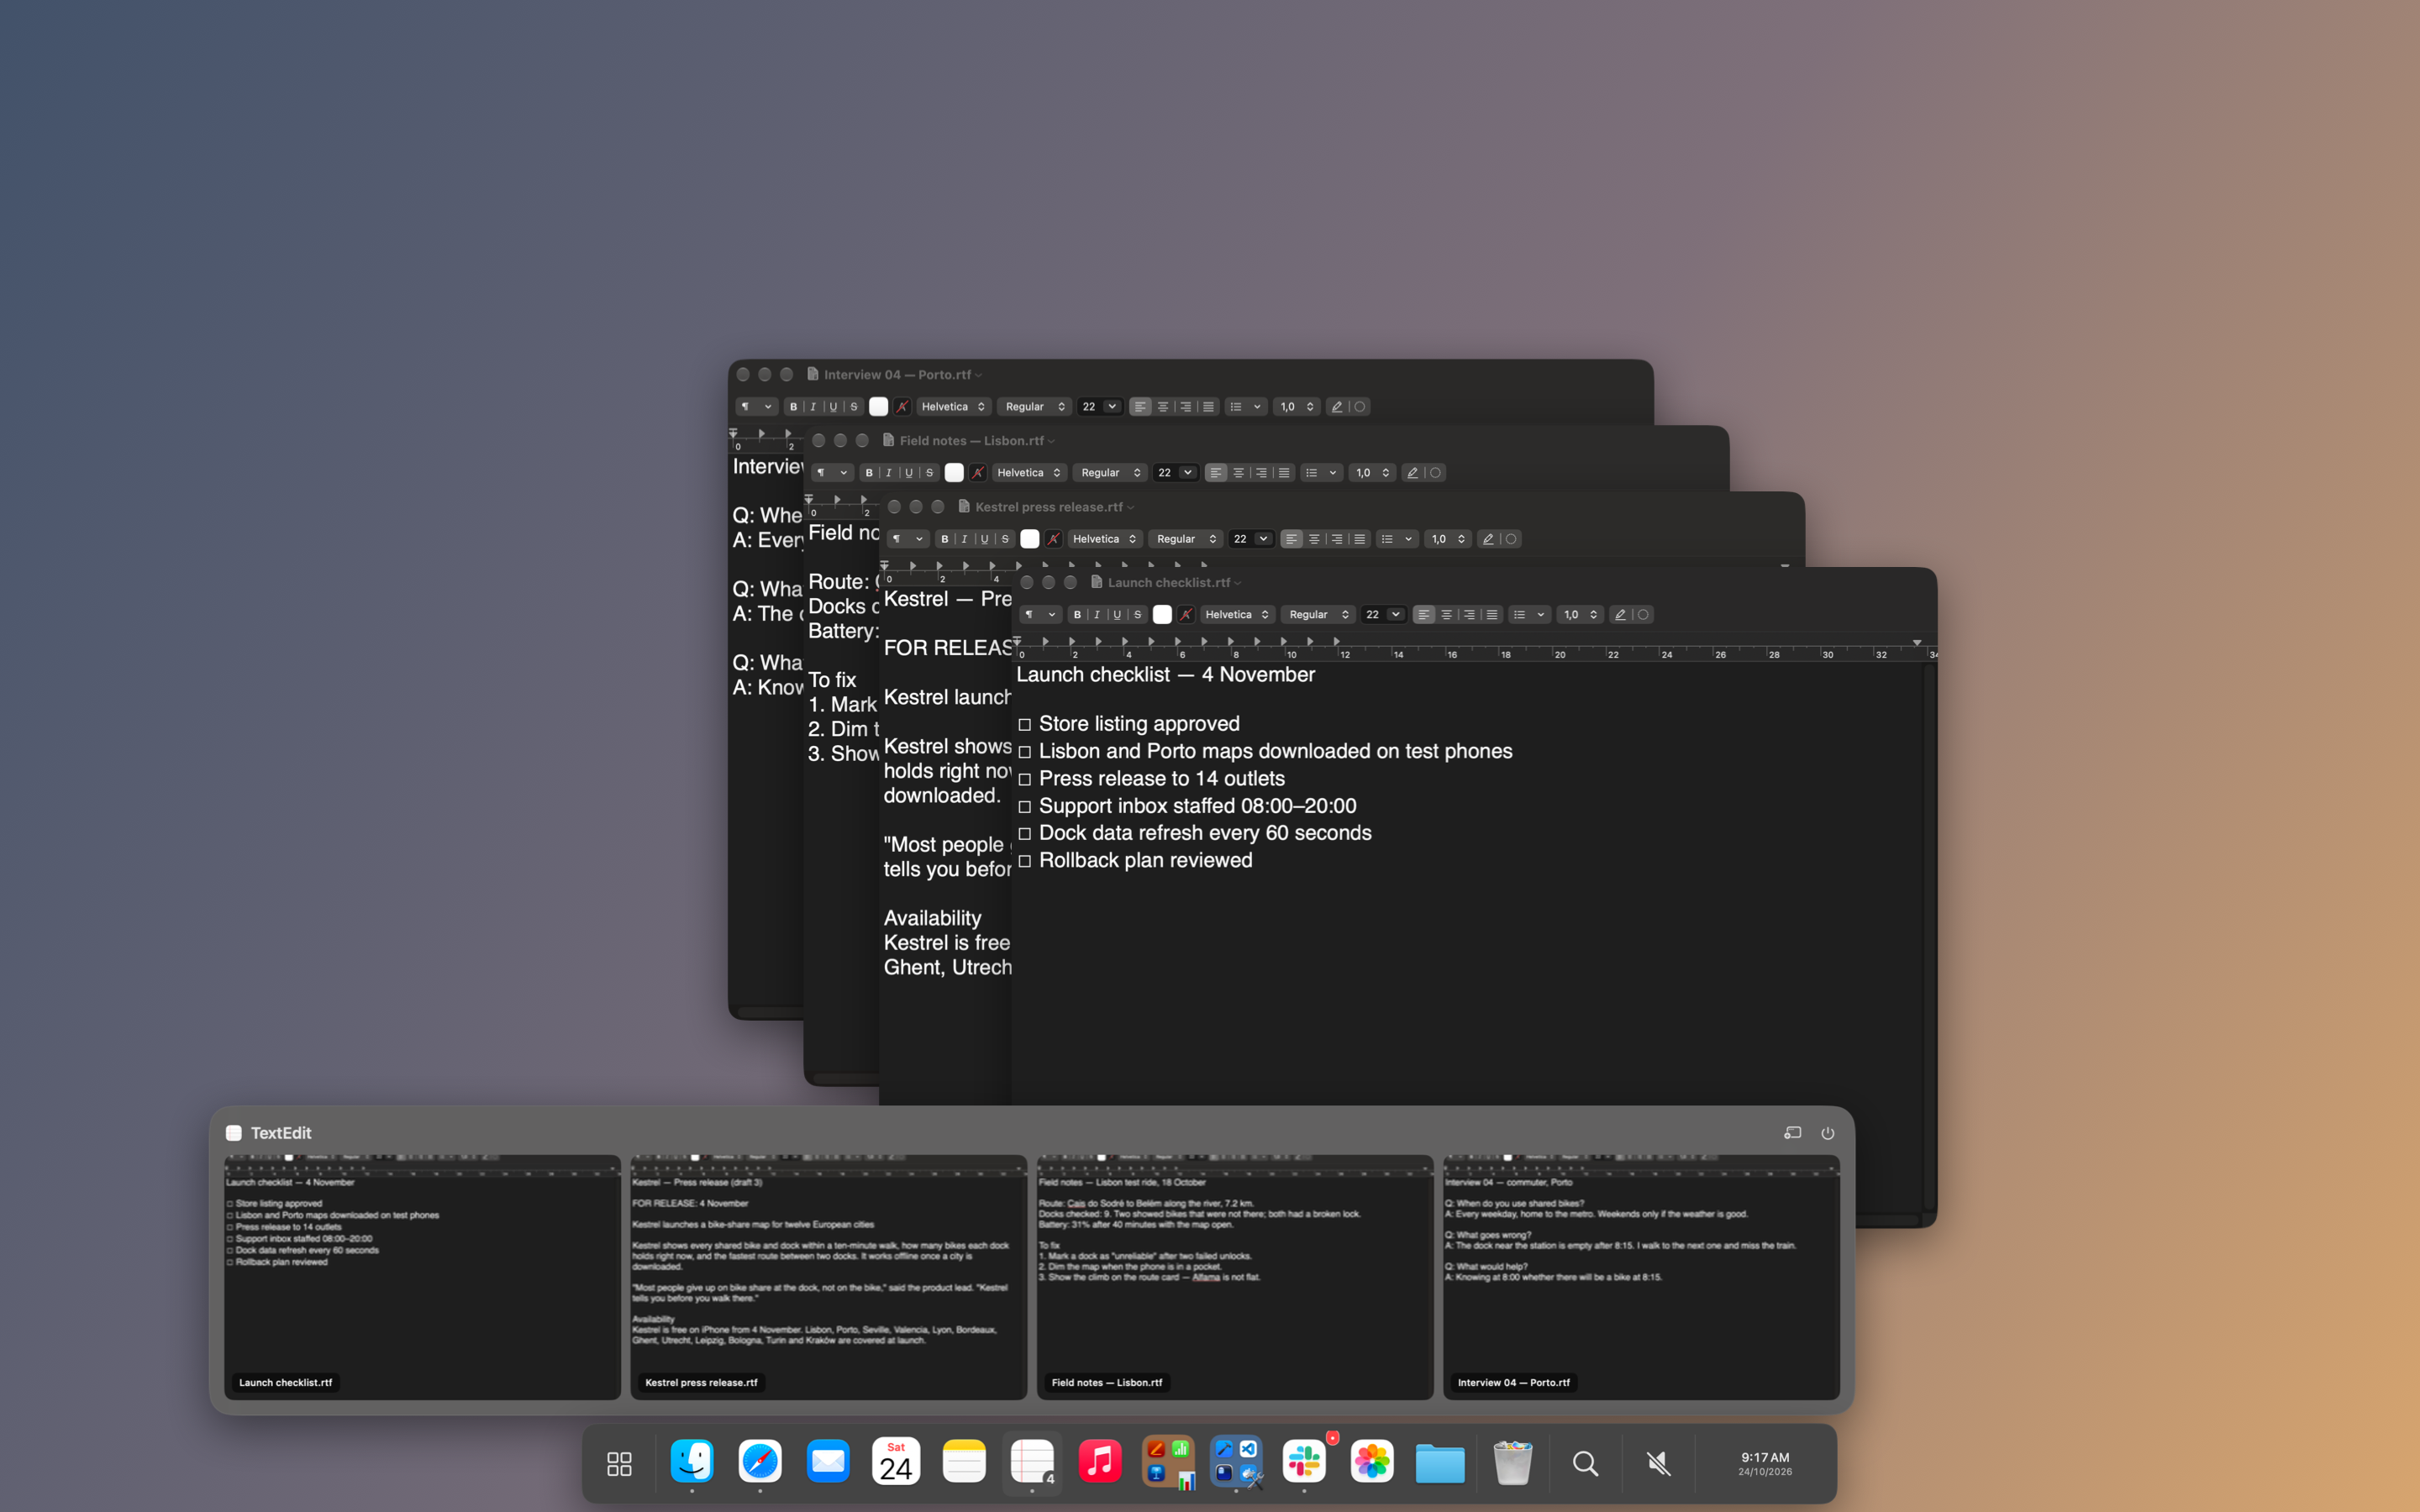Toggle Bold in Interview 04 — Porto window
Image resolution: width=2420 pixels, height=1512 pixels.
[794, 406]
